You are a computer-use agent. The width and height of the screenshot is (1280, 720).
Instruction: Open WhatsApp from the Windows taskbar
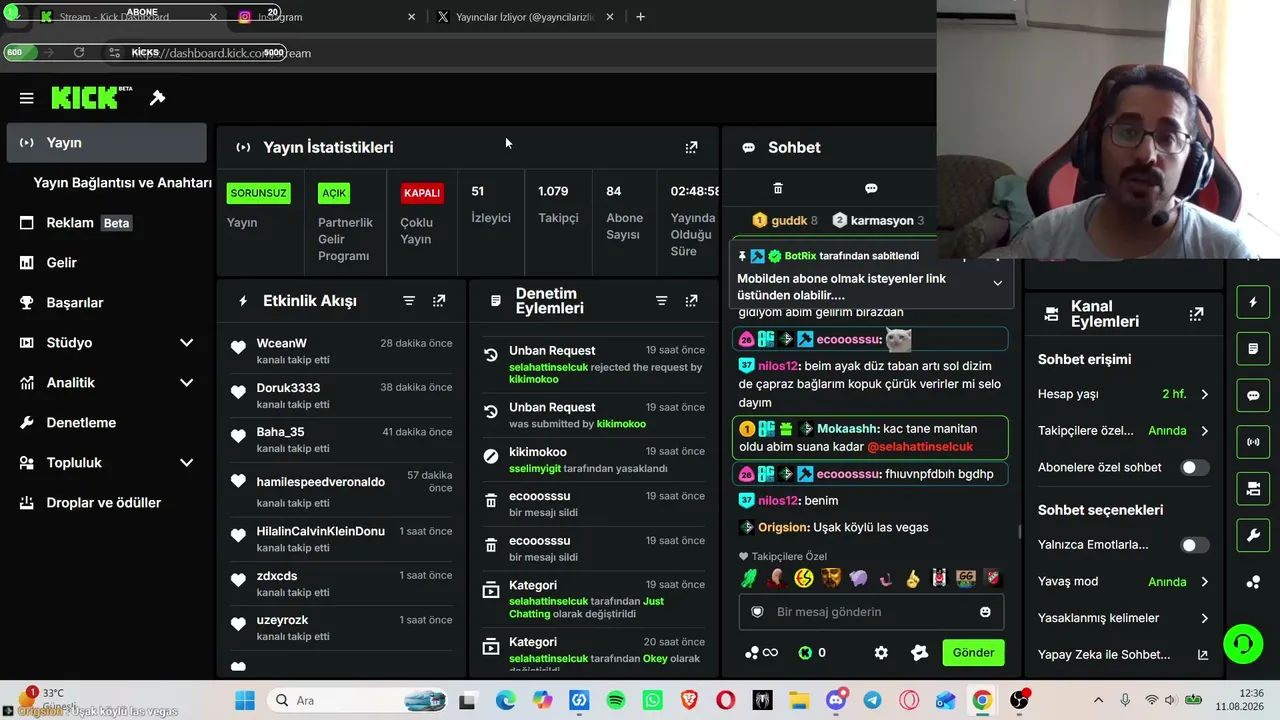(653, 701)
